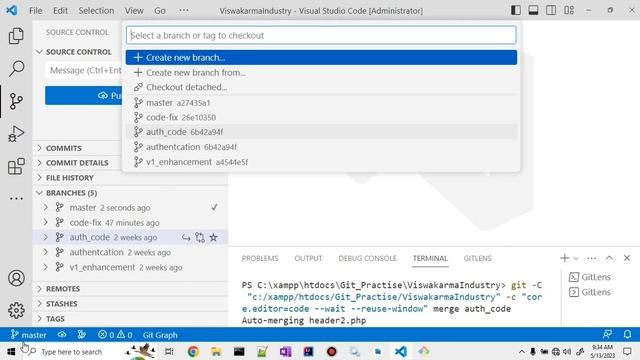
Task: Collapse the BRANCHES (5) section
Action: 40,193
